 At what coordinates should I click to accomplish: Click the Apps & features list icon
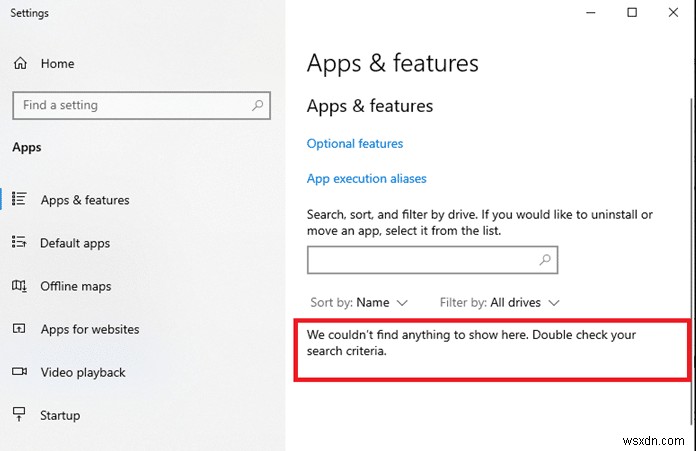(19, 199)
